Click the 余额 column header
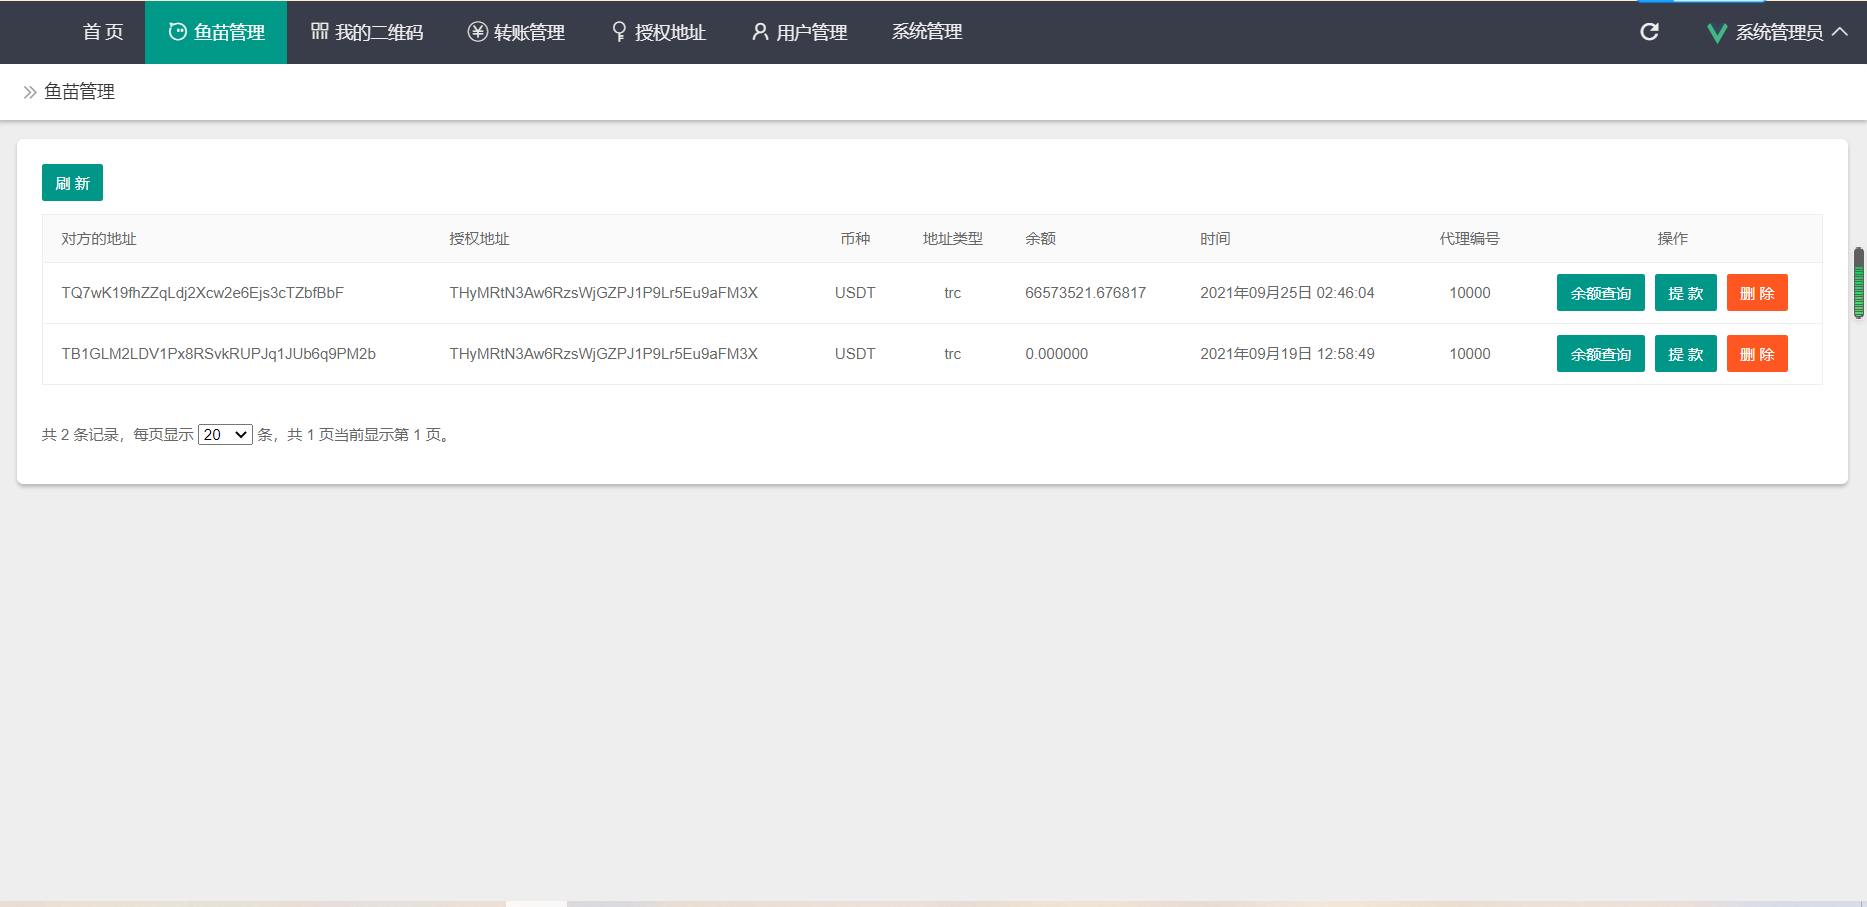1867x907 pixels. [x=1040, y=239]
